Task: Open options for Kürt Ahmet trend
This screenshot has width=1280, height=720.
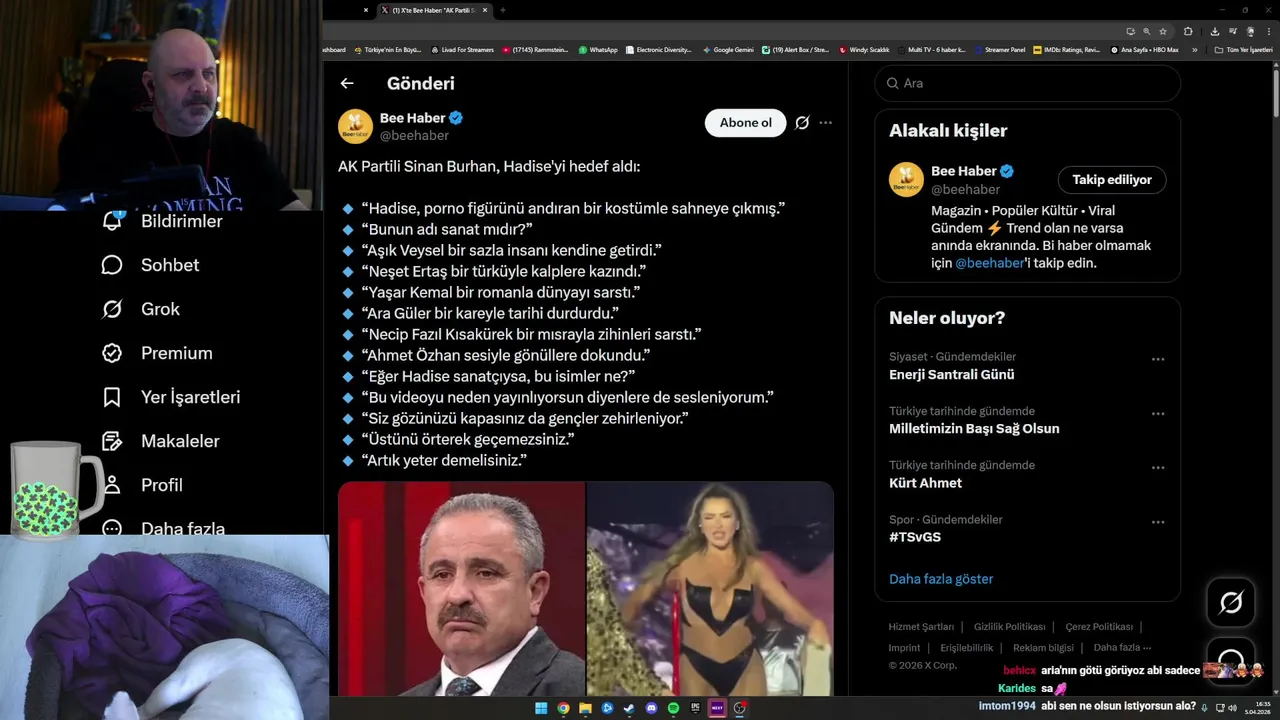Action: click(1158, 467)
